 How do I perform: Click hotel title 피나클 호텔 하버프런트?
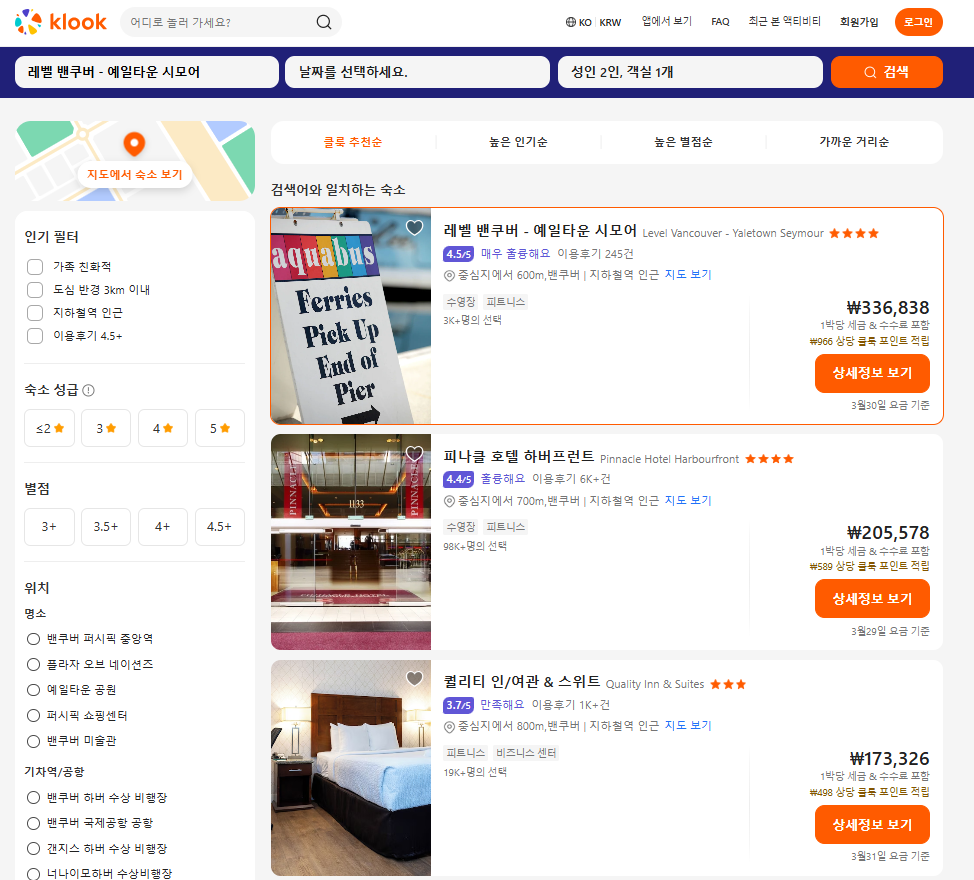pyautogui.click(x=519, y=456)
